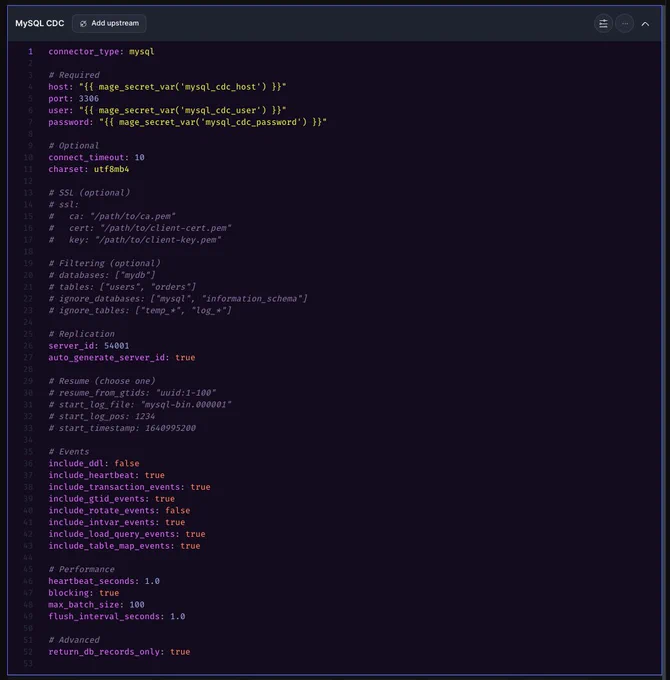Click the auto_generate_server_id: true line
The width and height of the screenshot is (670, 680).
pos(121,357)
